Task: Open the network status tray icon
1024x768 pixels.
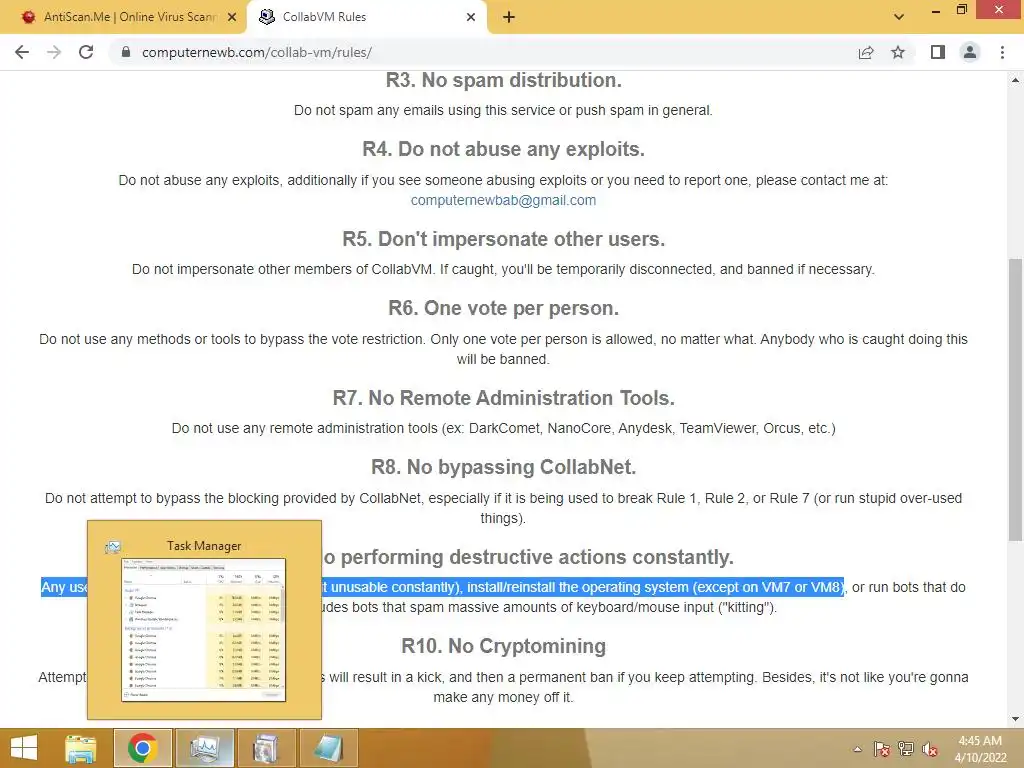Action: coord(906,749)
